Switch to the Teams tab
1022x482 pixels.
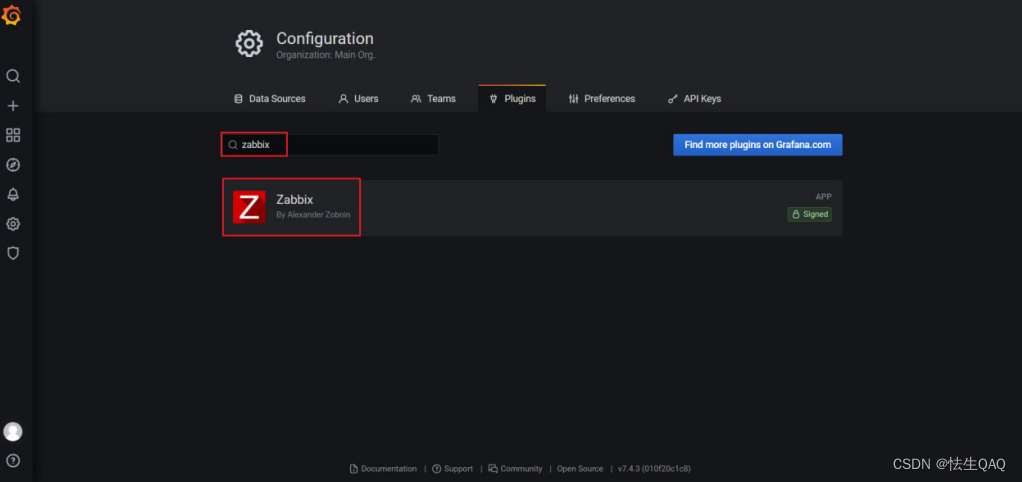click(433, 99)
